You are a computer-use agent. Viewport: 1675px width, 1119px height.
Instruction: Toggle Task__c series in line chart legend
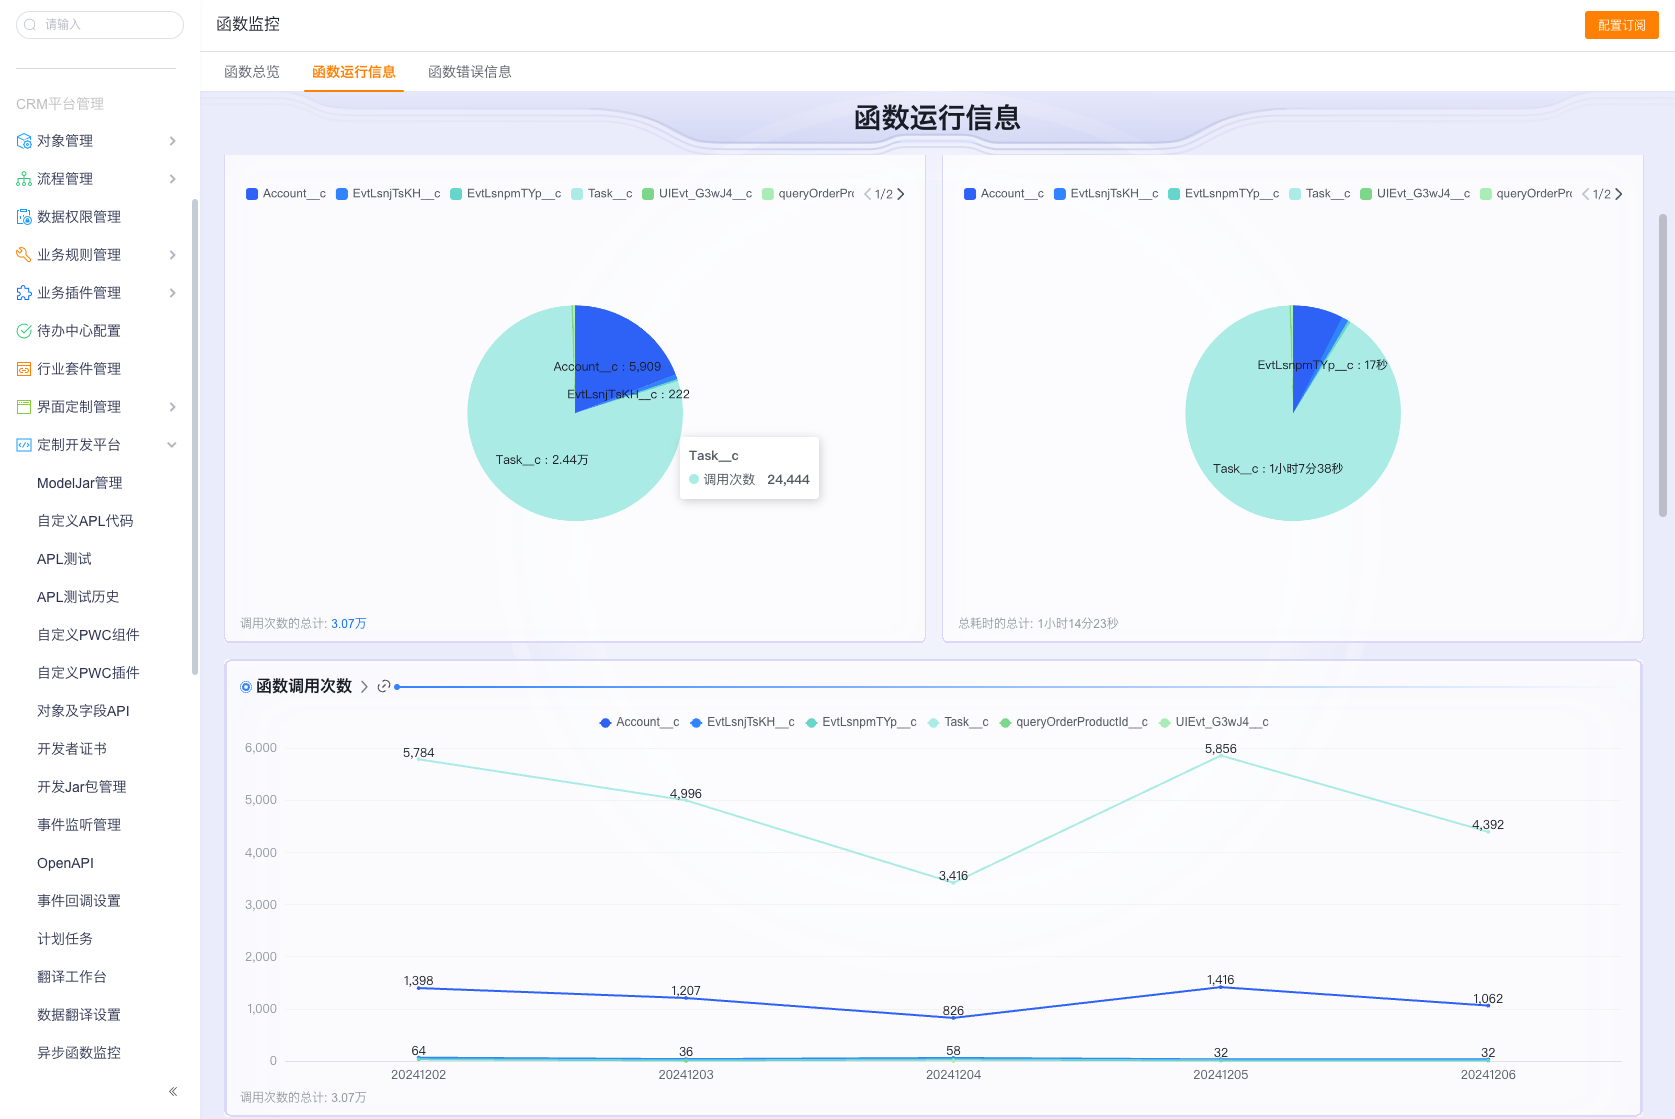click(x=958, y=722)
